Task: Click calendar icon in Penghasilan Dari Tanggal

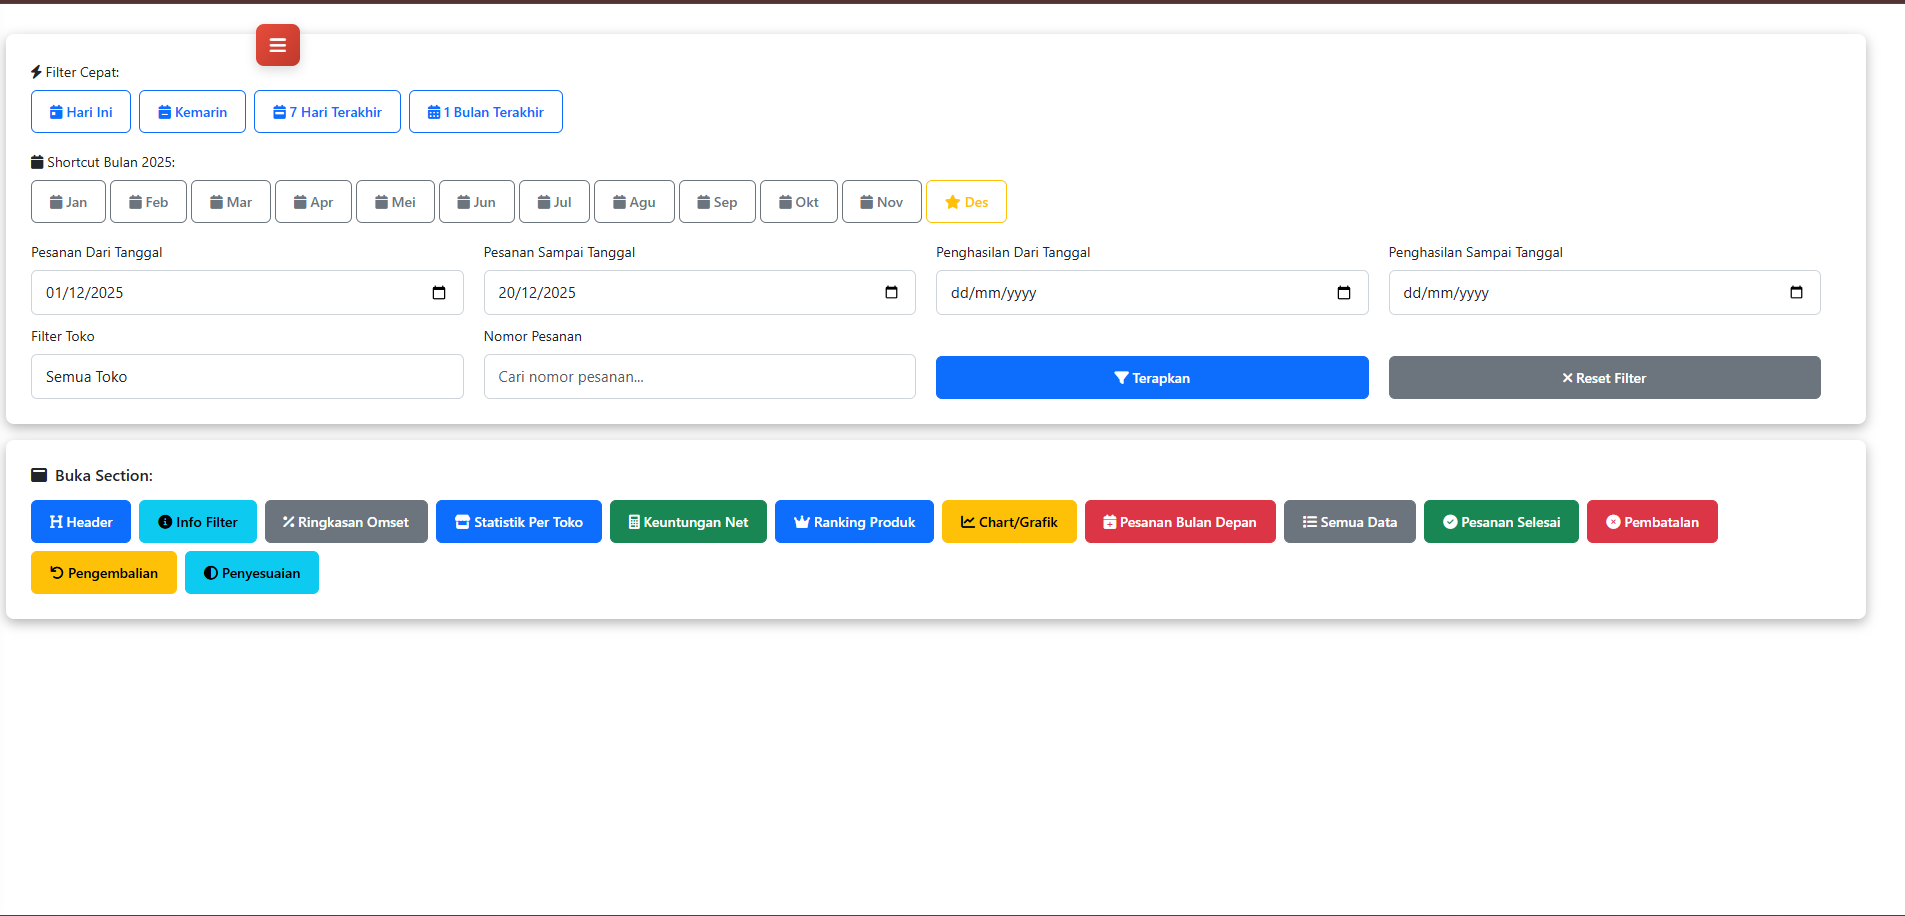Action: tap(1343, 293)
